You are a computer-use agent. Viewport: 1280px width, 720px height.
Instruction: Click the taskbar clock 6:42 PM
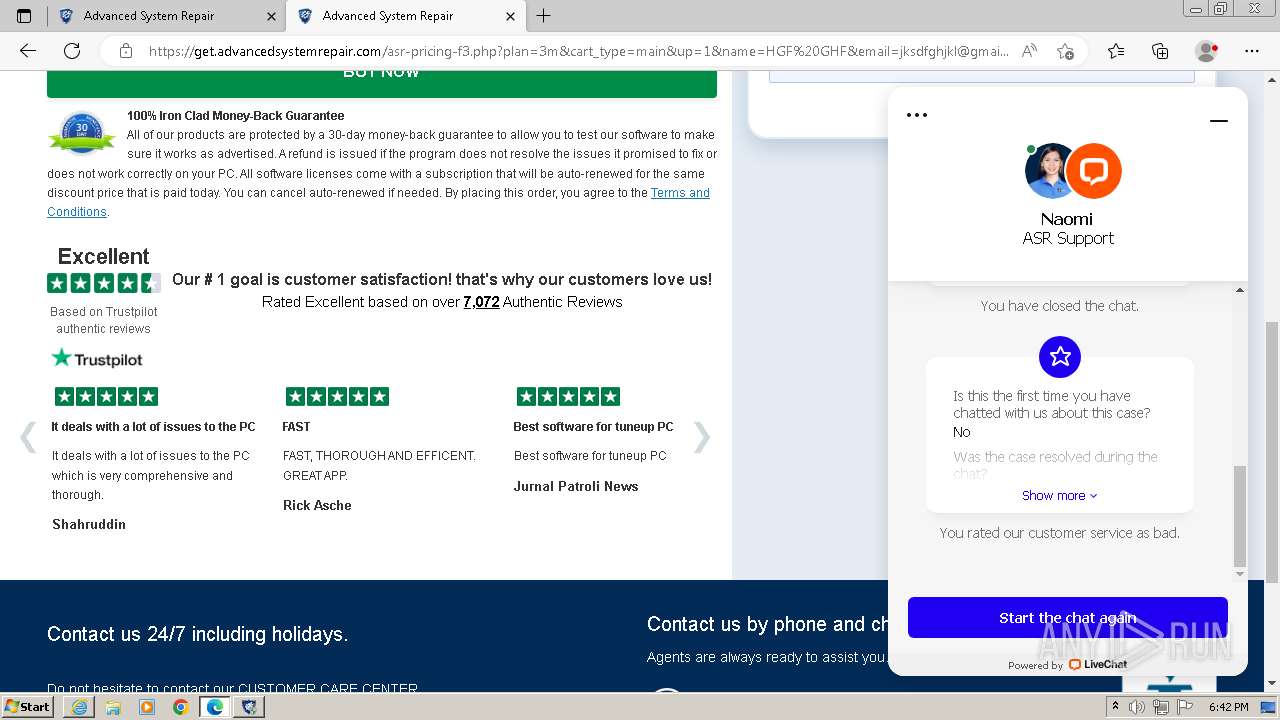click(1228, 707)
